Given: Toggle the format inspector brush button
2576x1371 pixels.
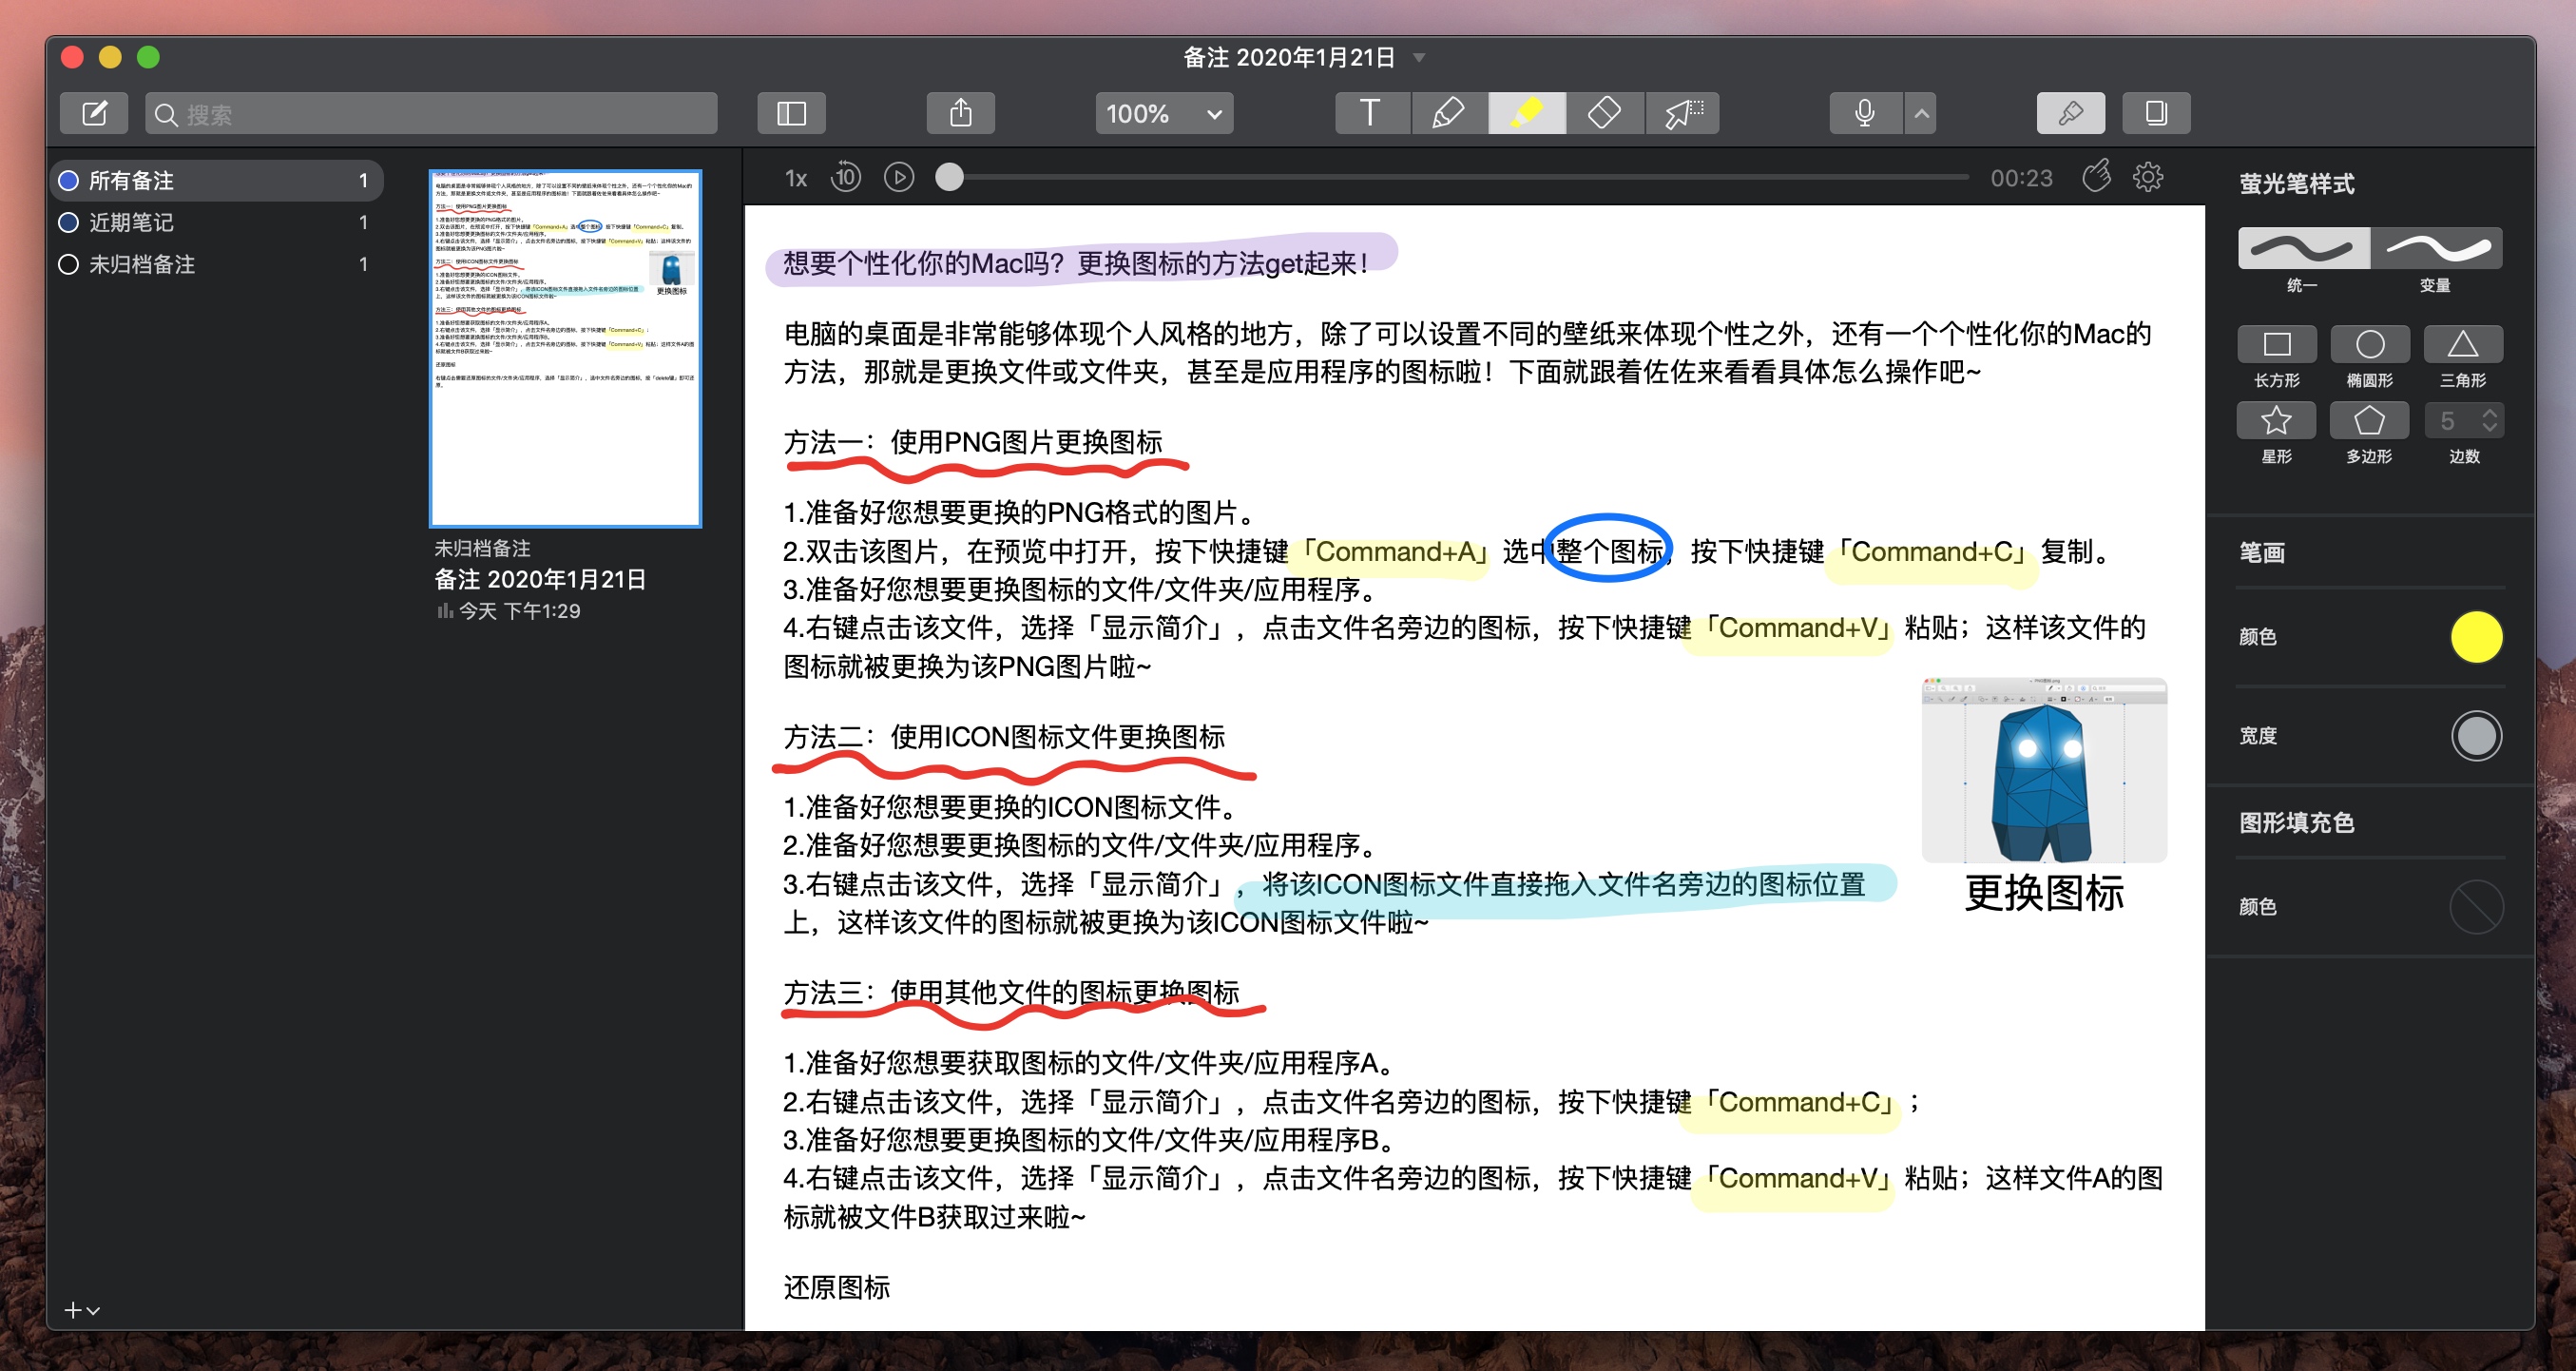Looking at the screenshot, I should point(2070,113).
